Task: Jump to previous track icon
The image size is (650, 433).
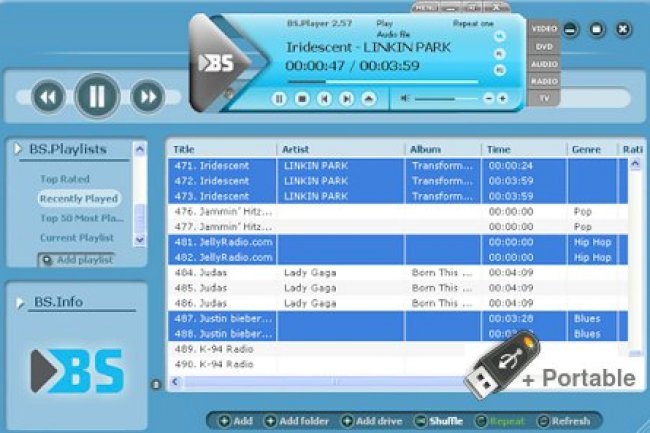Action: (x=324, y=99)
